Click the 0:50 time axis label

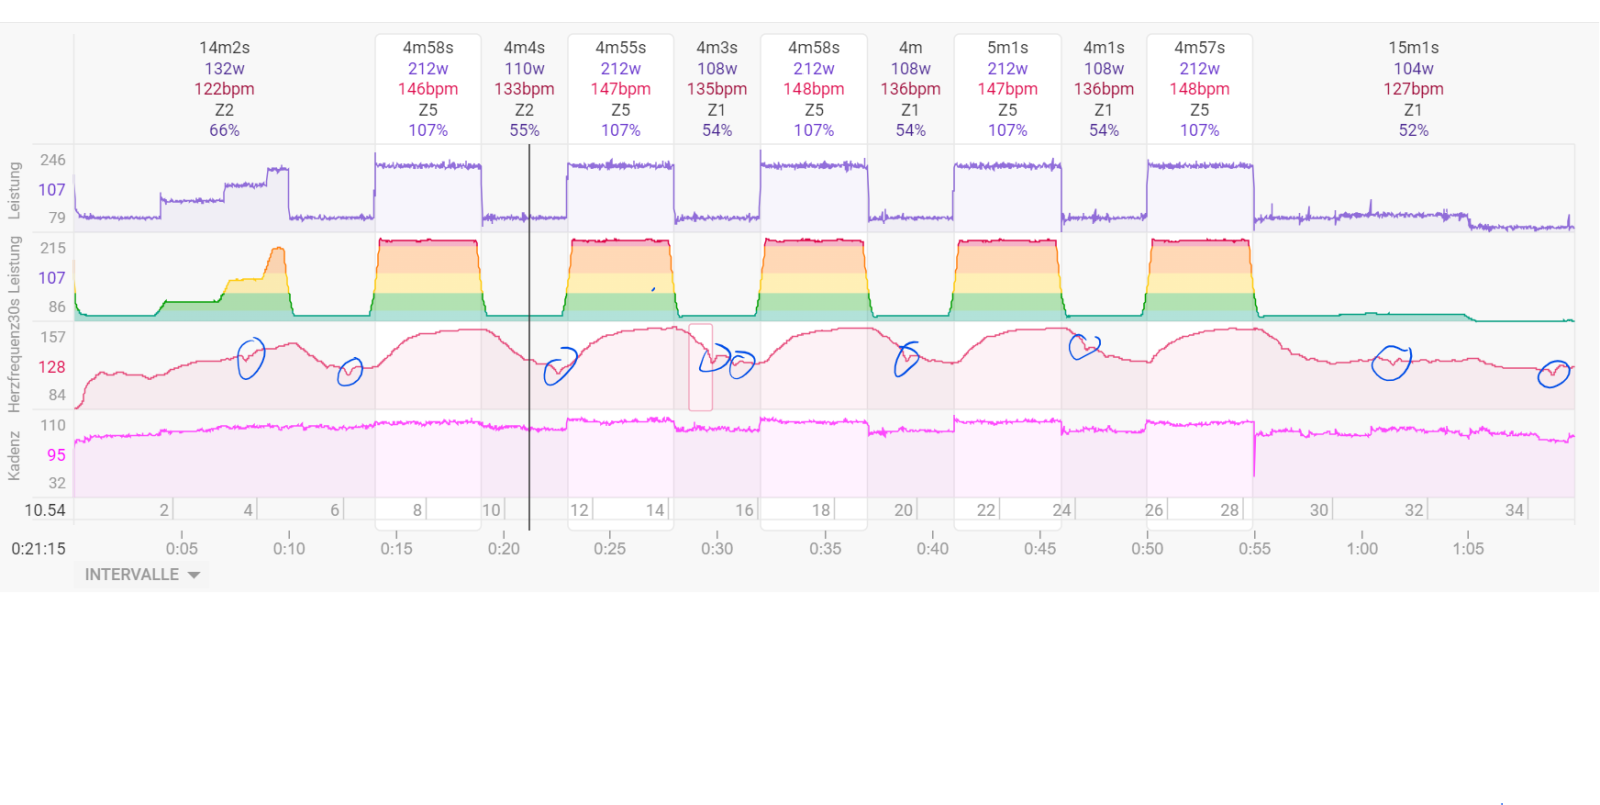click(1147, 549)
